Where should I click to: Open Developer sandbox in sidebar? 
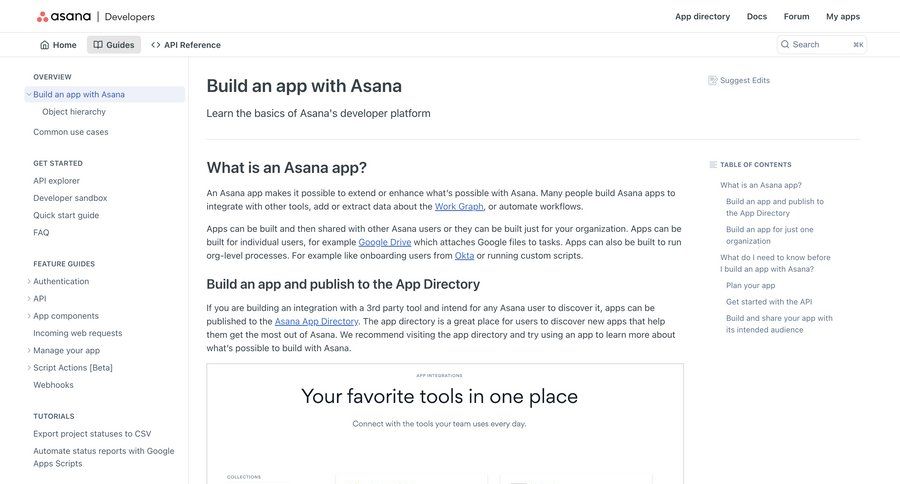(x=70, y=198)
